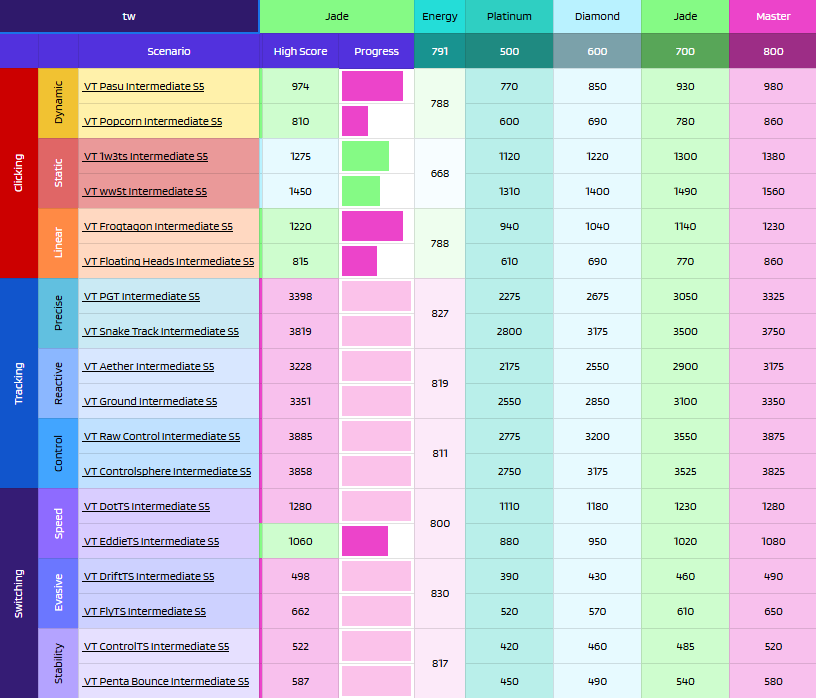Select the Master rank header
This screenshot has height=698, width=816.
(x=772, y=16)
